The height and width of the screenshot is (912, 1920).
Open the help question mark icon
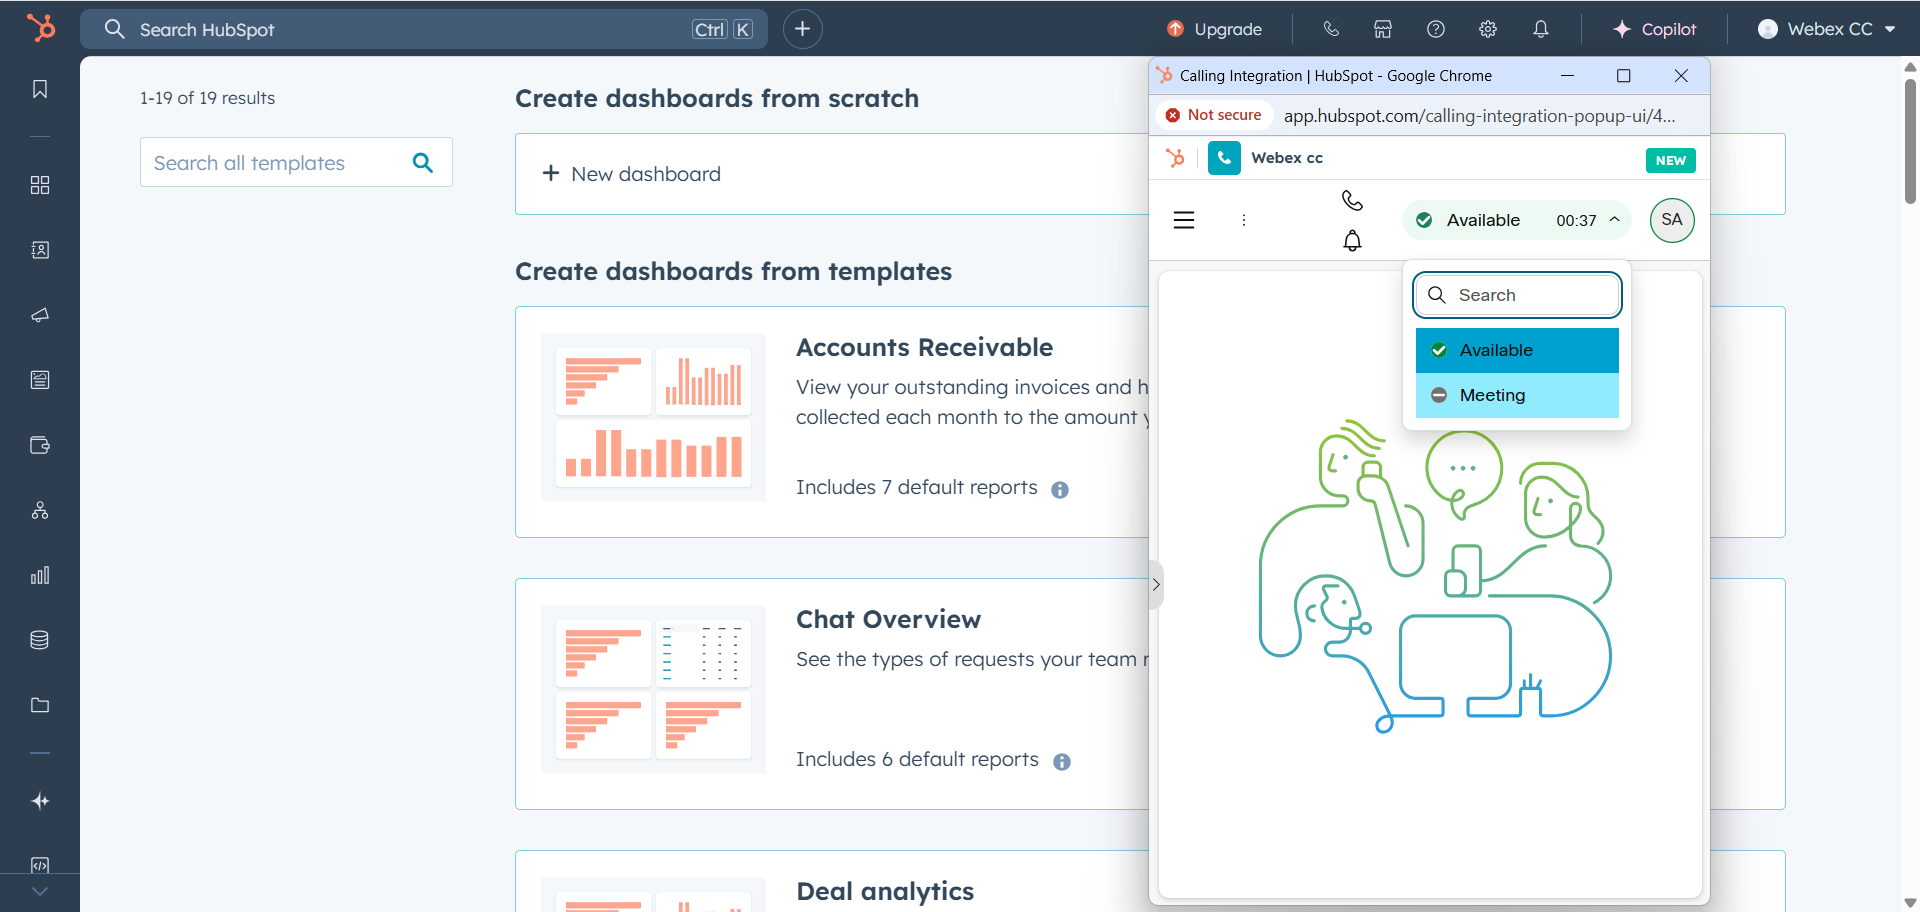click(x=1436, y=29)
